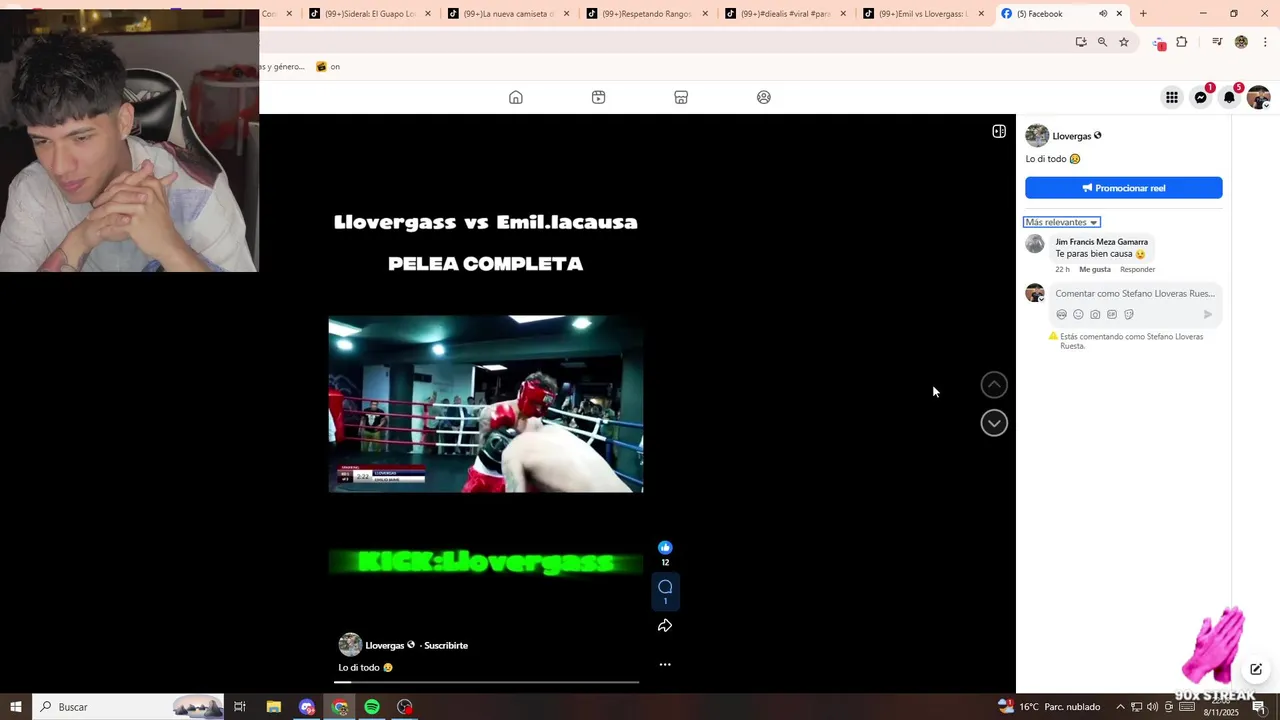Switch to Emil vs Llovergass tab
1280x720 pixels.
923,14
